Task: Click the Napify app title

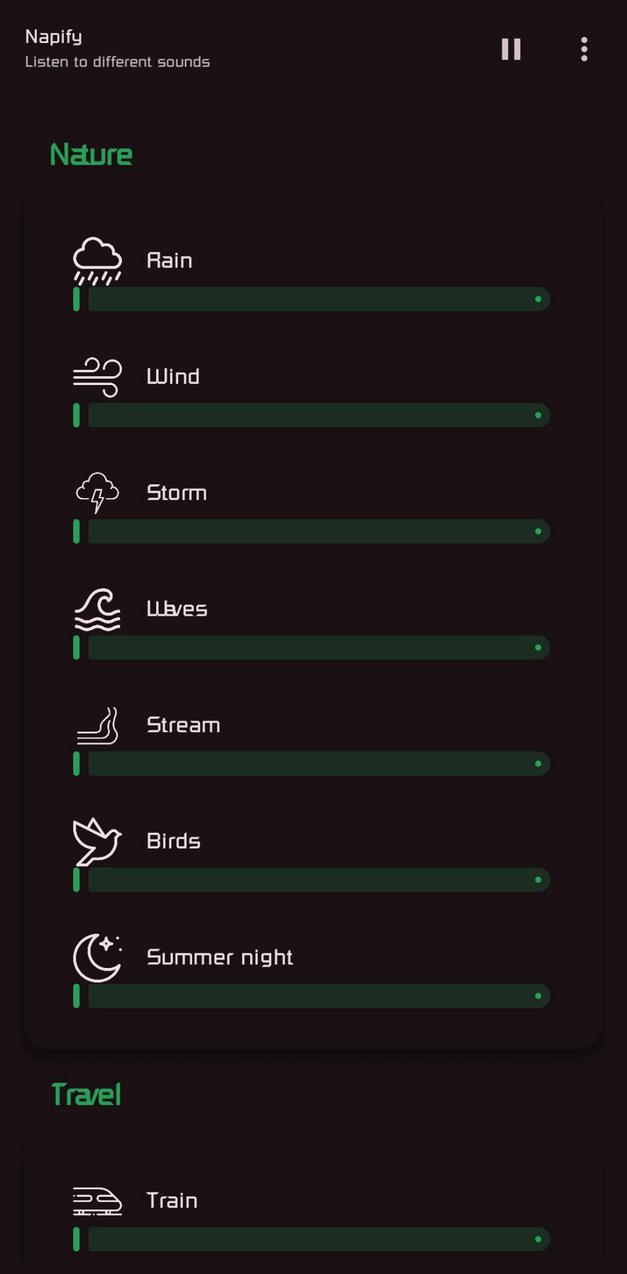Action: (54, 37)
